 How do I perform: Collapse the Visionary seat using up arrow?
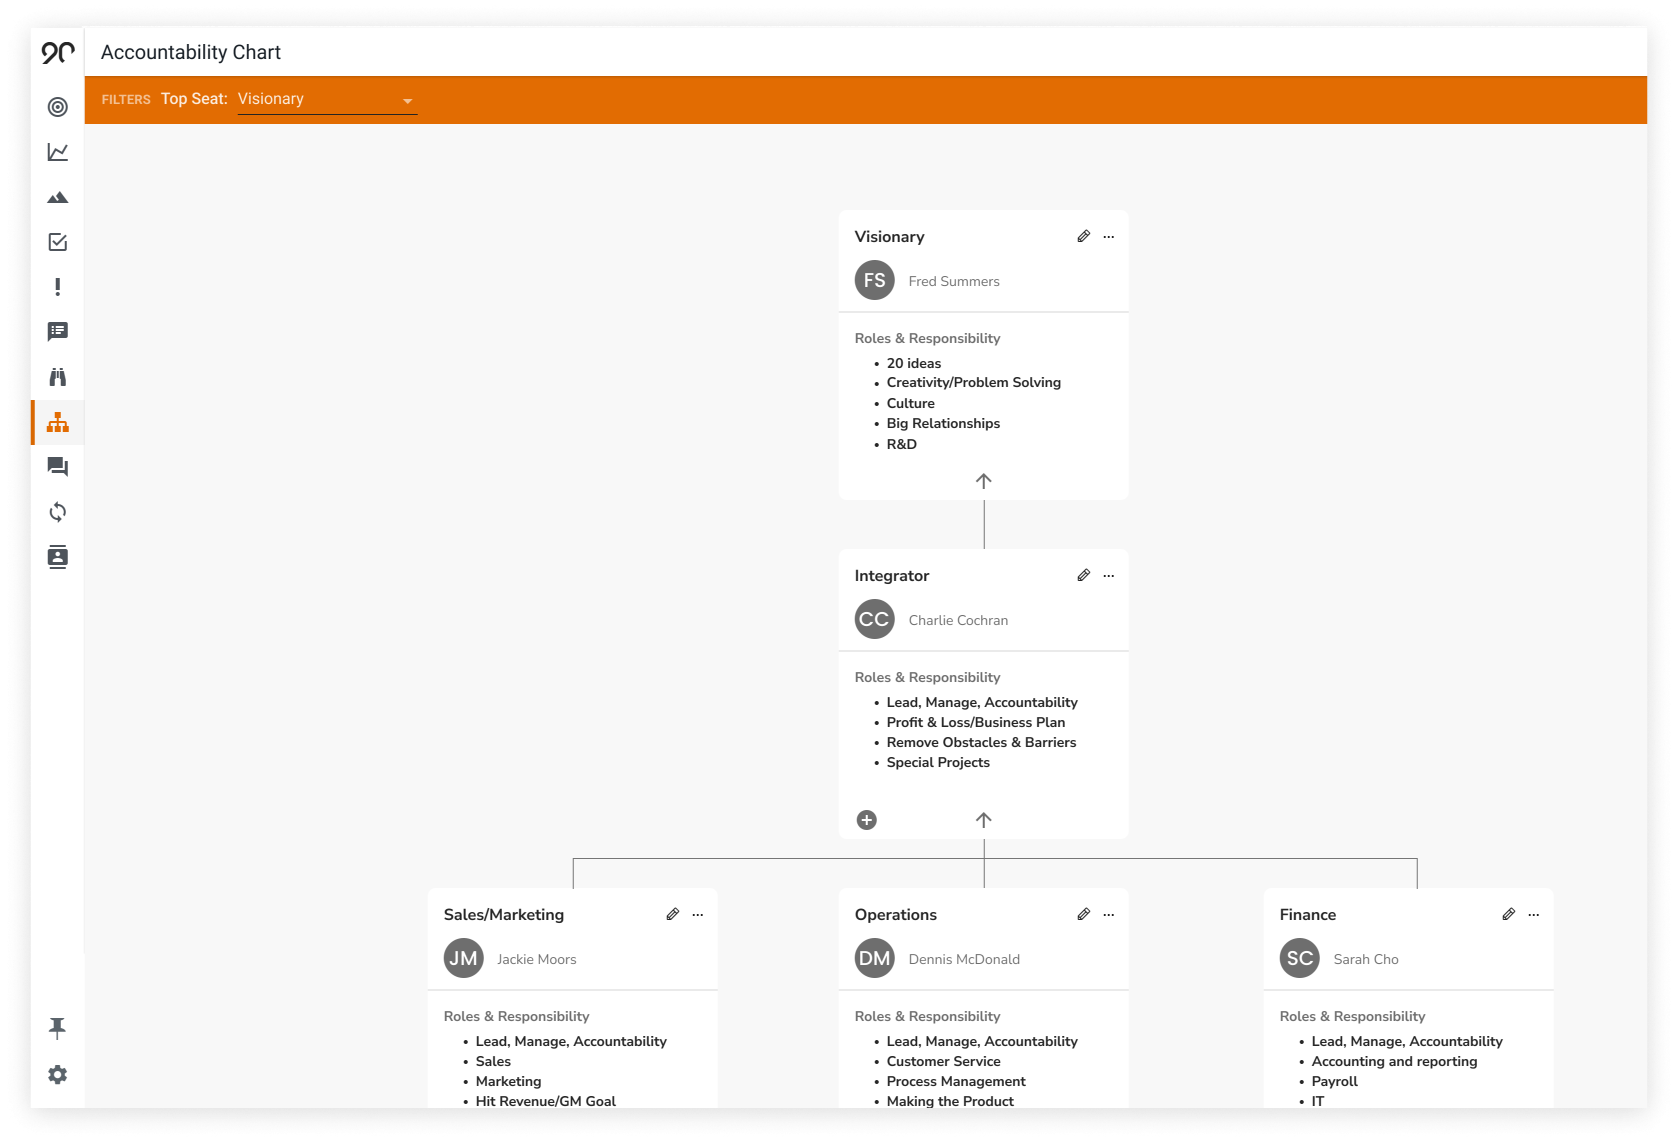(x=984, y=481)
